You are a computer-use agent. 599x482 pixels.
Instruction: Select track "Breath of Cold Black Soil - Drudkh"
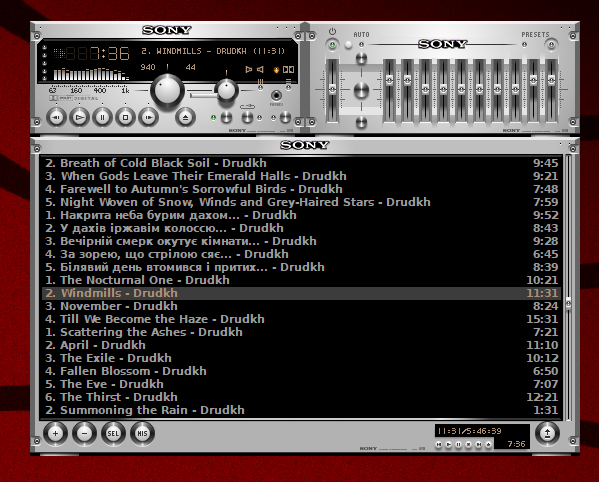tap(301, 163)
